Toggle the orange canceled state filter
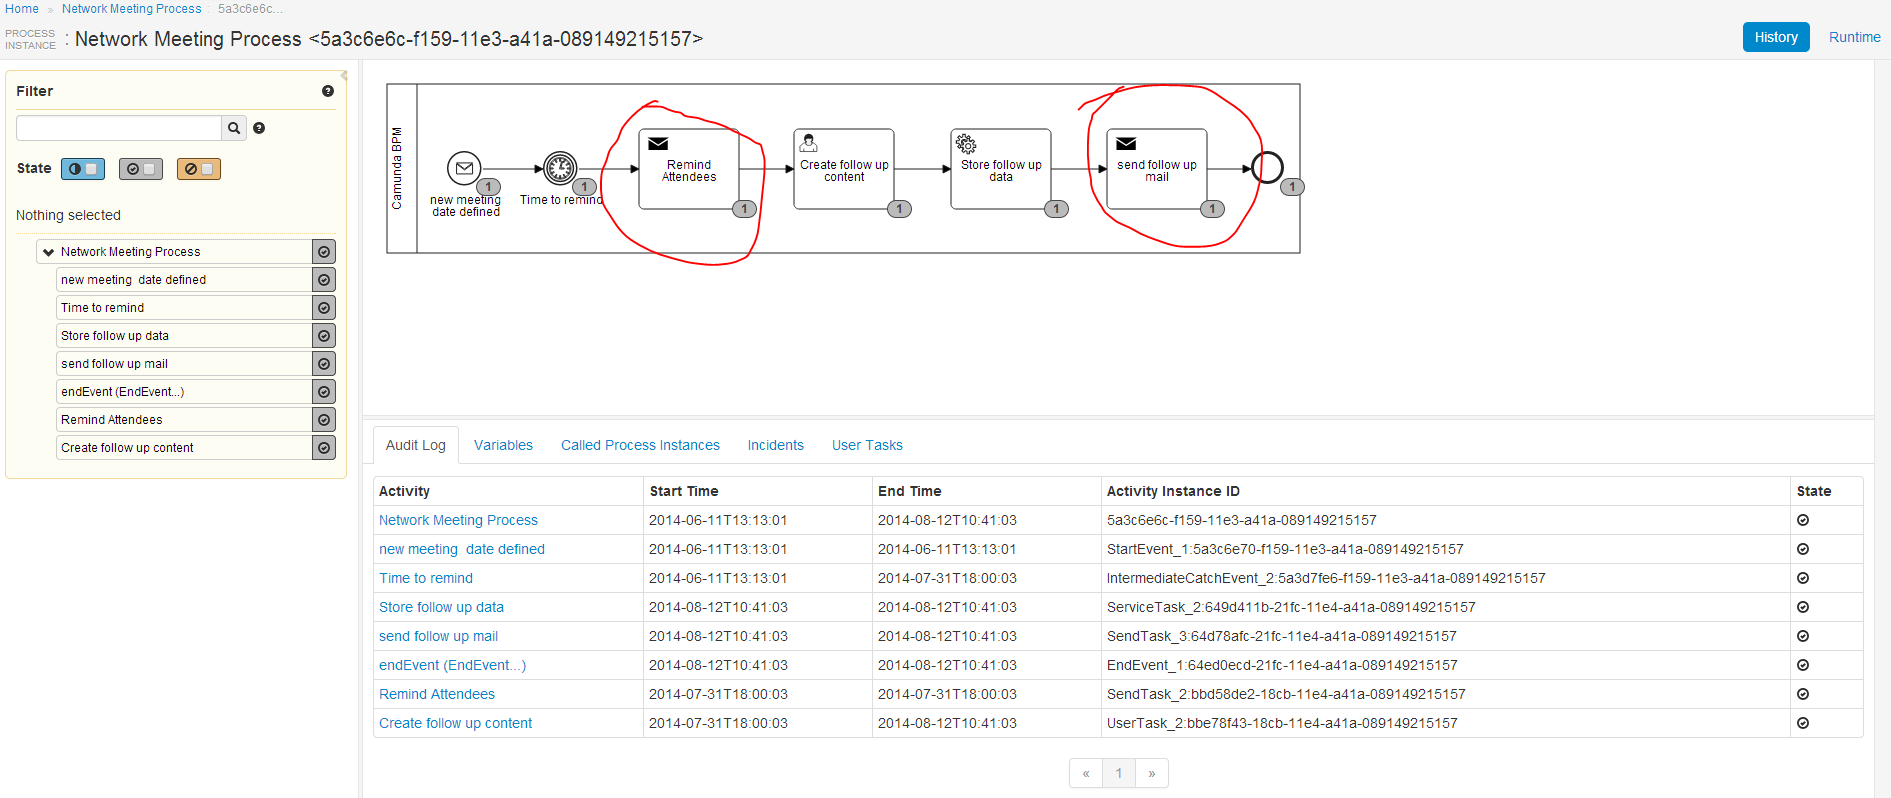The height and width of the screenshot is (798, 1891). [x=199, y=169]
